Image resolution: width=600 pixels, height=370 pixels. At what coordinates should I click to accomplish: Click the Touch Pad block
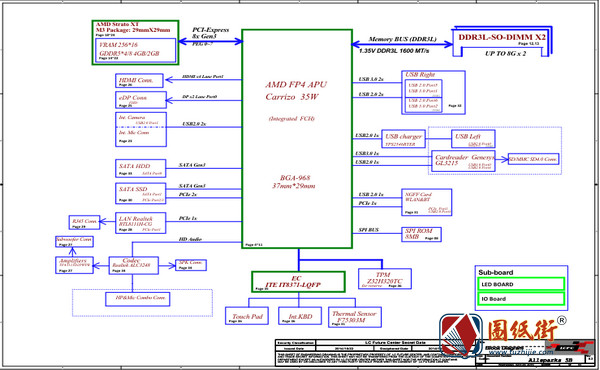tap(247, 316)
